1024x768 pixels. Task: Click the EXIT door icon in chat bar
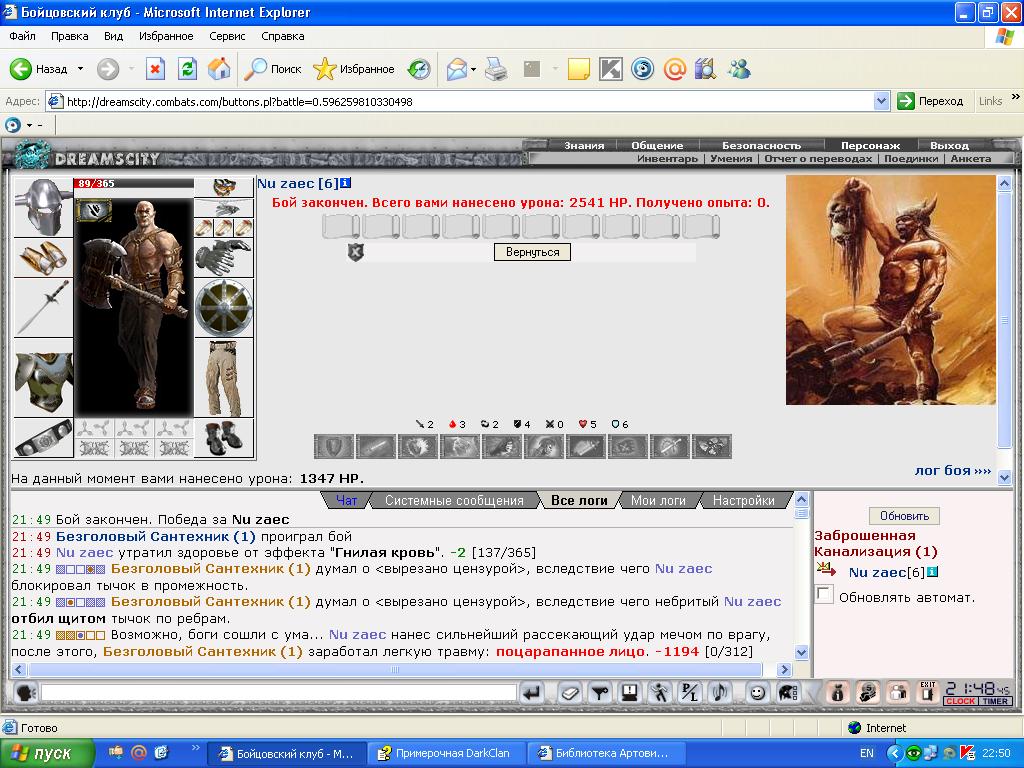point(927,692)
